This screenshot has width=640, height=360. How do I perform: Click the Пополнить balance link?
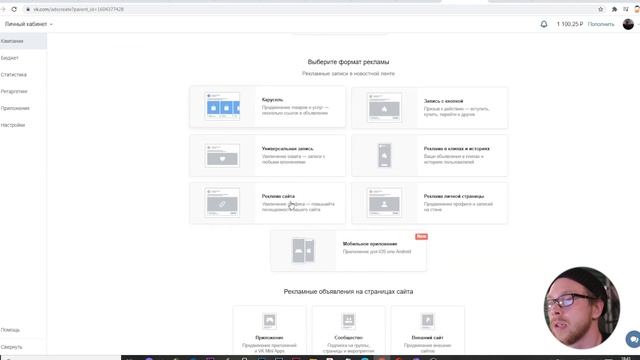(x=601, y=24)
